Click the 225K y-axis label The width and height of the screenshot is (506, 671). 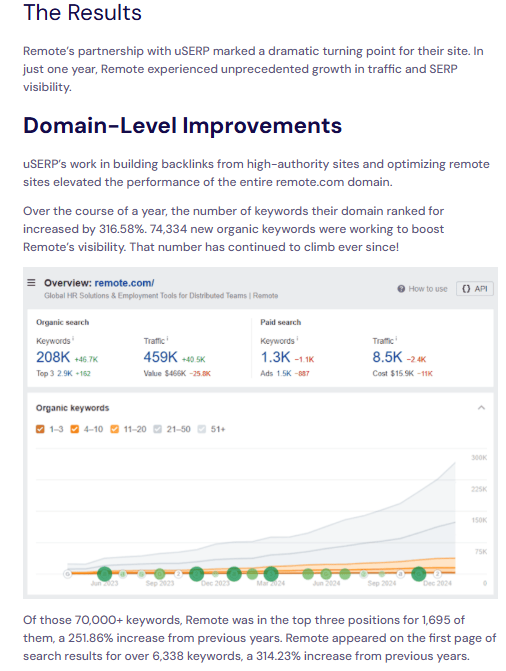click(x=479, y=489)
